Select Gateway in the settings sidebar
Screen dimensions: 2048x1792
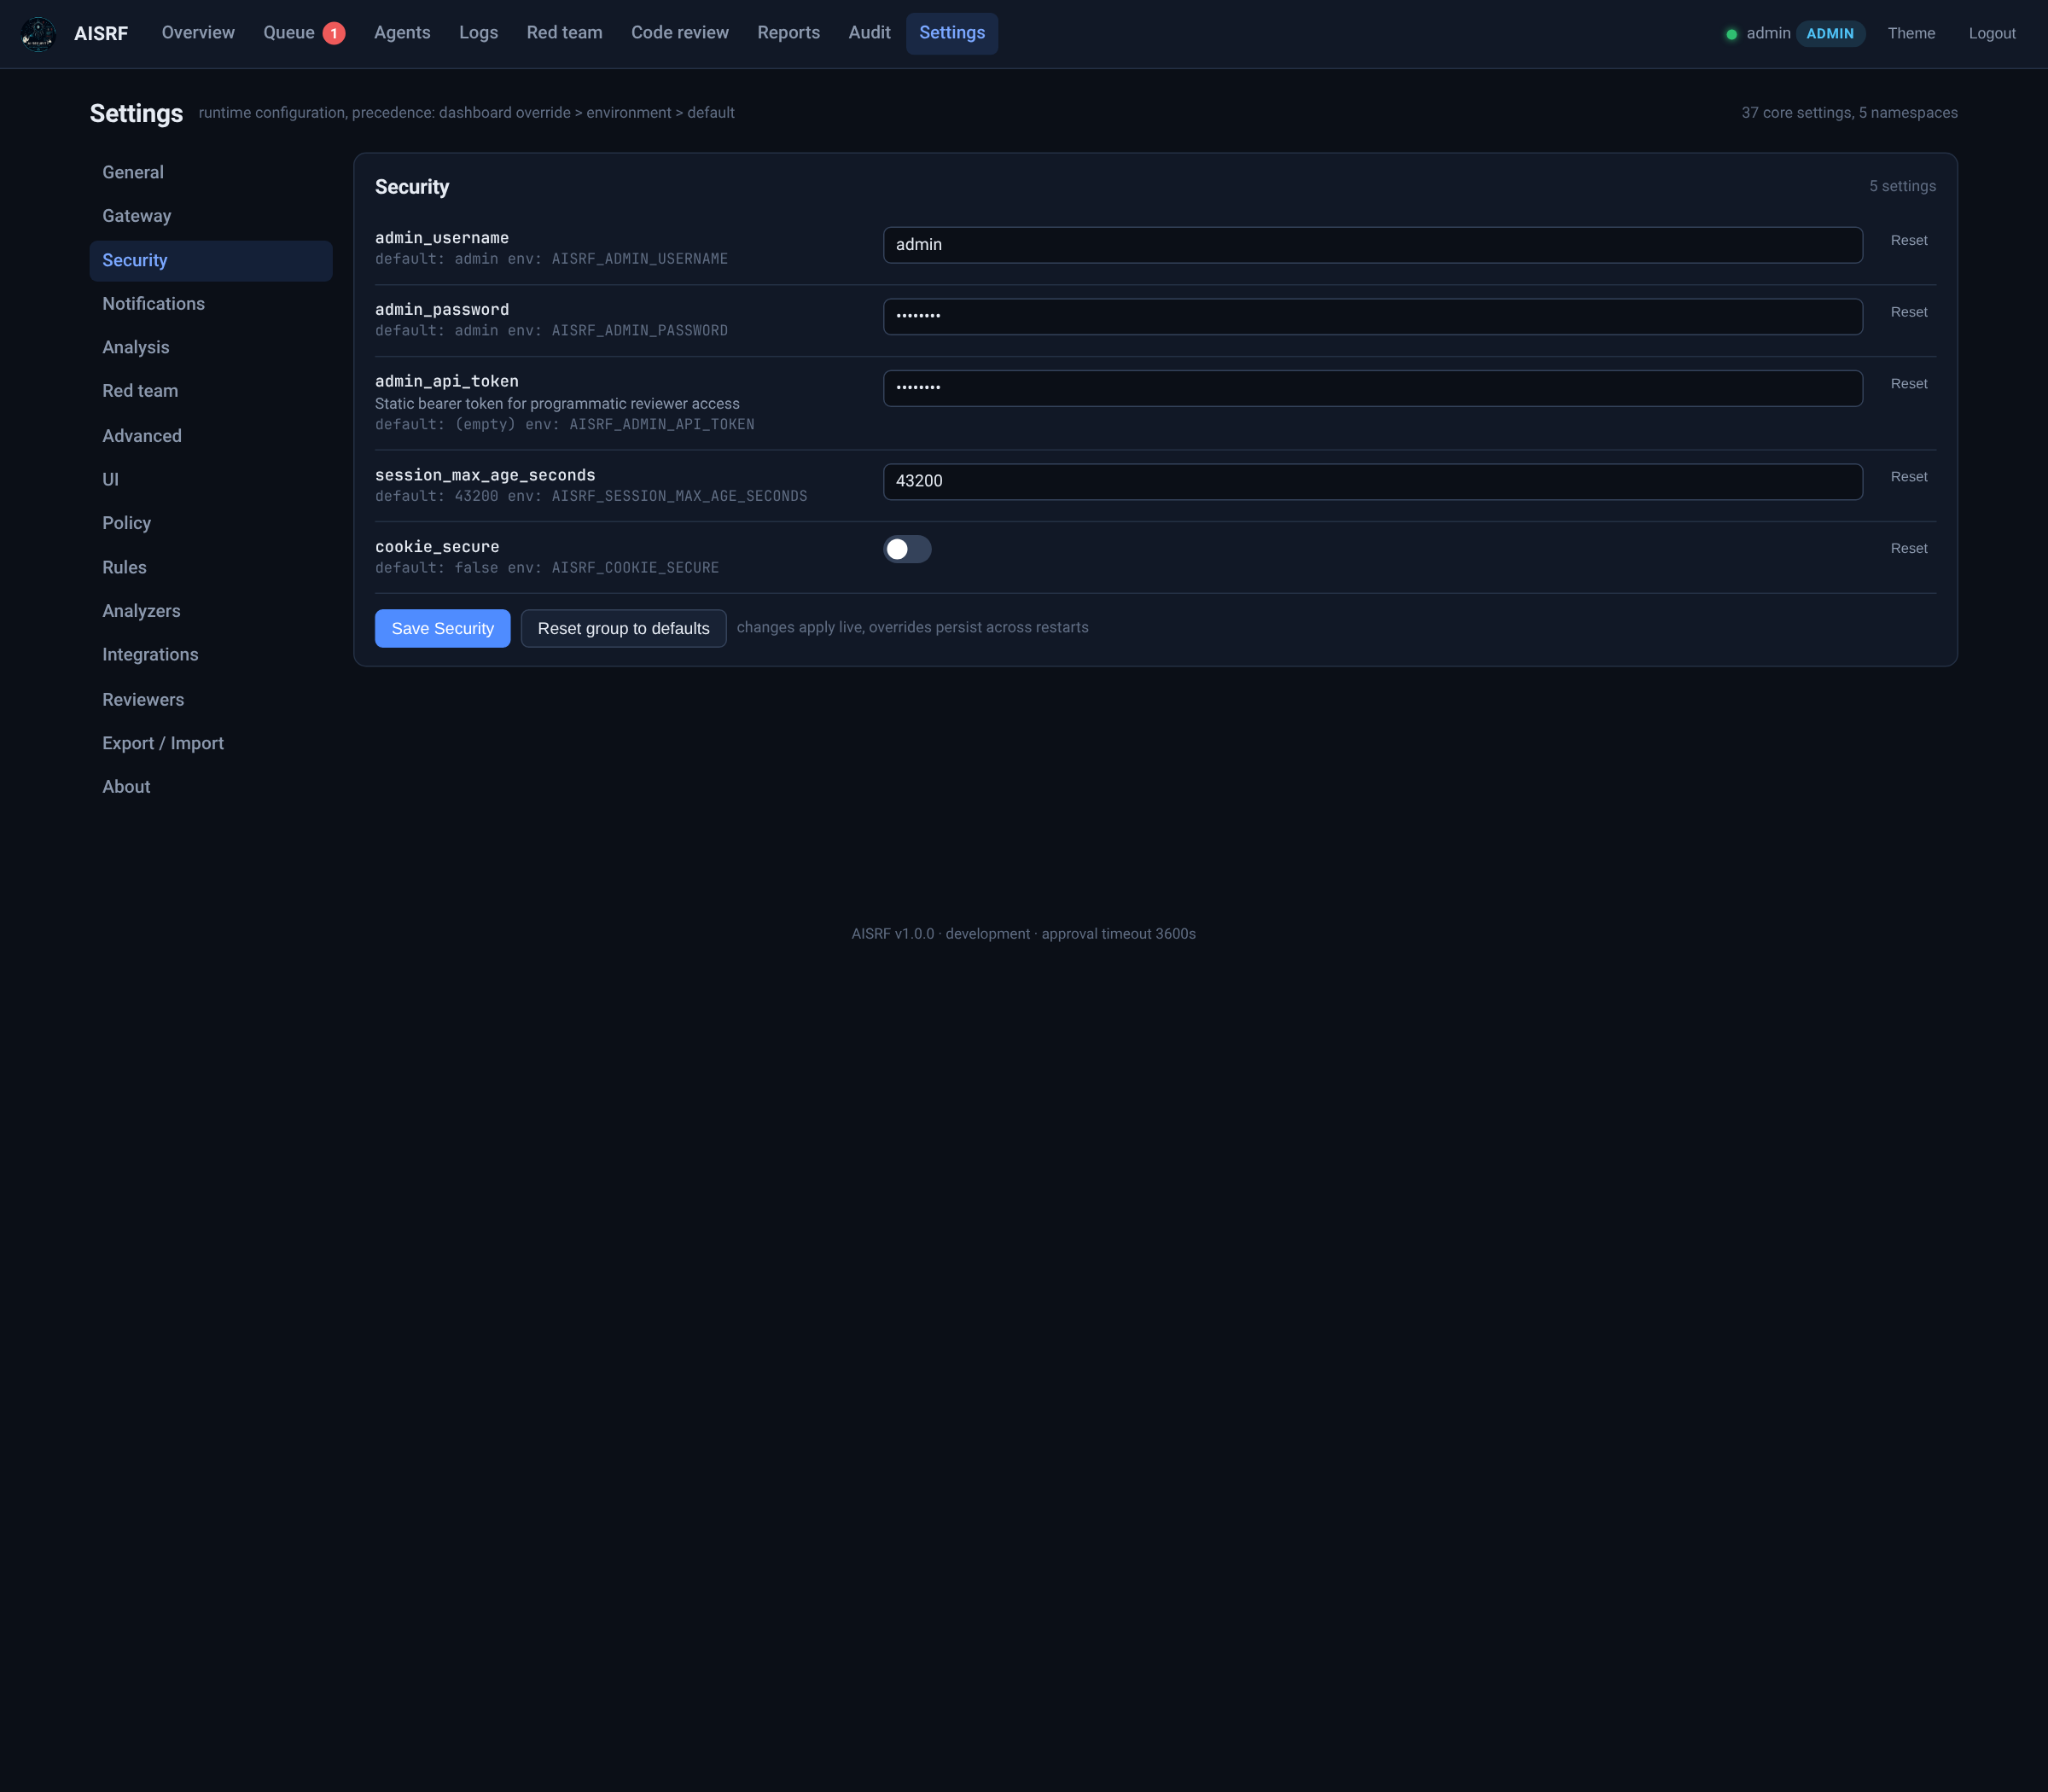[x=211, y=216]
